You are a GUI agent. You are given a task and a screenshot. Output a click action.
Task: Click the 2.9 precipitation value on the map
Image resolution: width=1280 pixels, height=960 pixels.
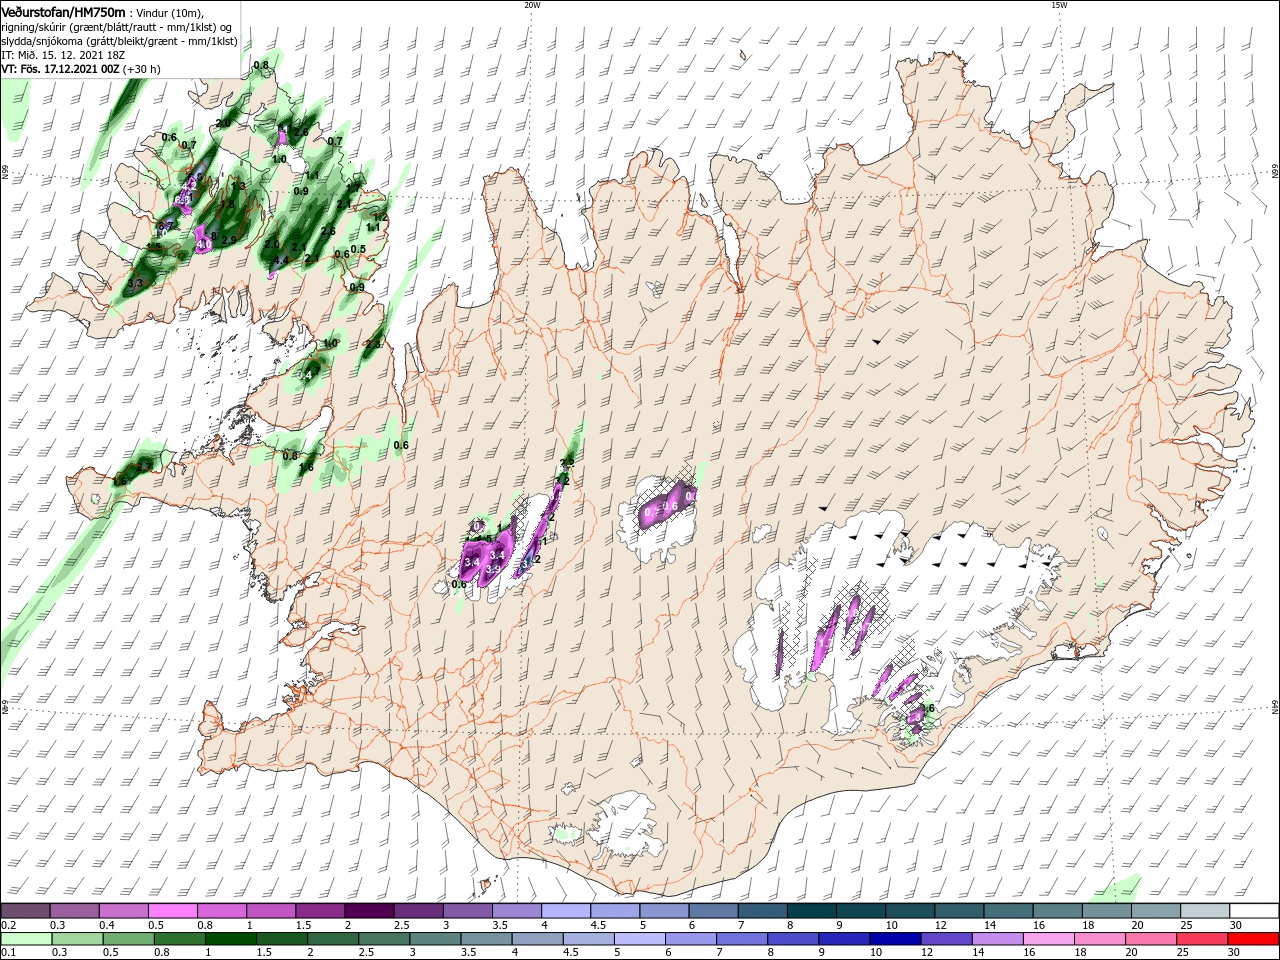point(229,240)
